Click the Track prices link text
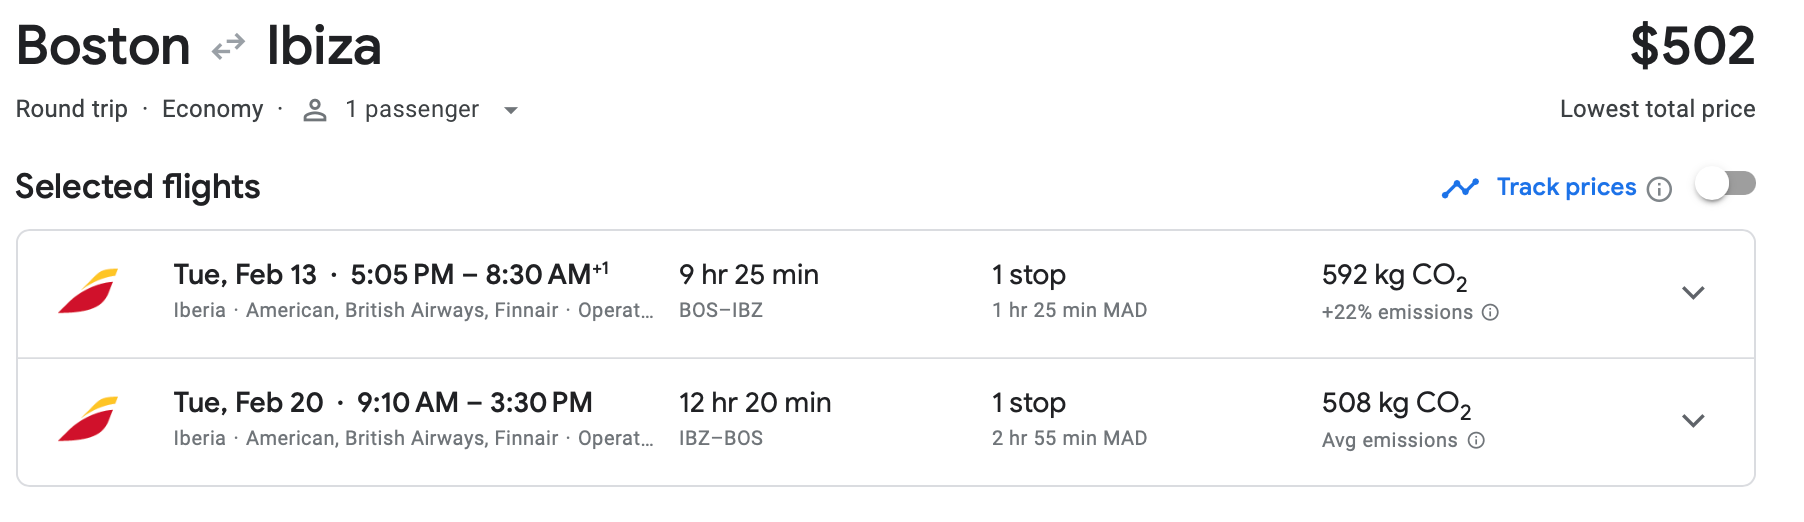Screen dimensions: 1804x522 pyautogui.click(x=1566, y=187)
